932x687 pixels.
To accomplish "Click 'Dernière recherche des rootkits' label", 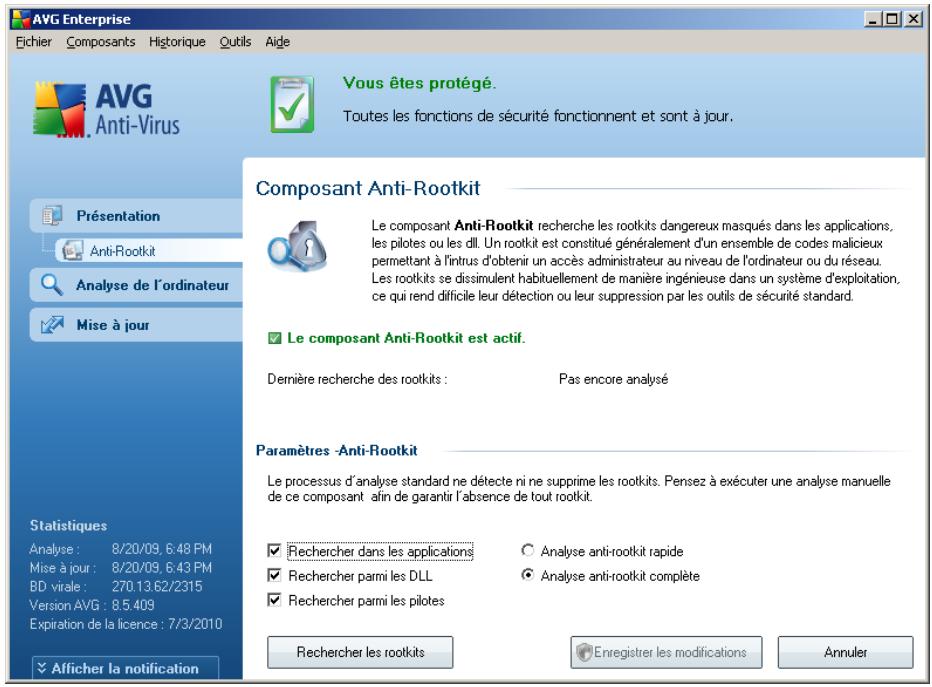I will pyautogui.click(x=357, y=379).
